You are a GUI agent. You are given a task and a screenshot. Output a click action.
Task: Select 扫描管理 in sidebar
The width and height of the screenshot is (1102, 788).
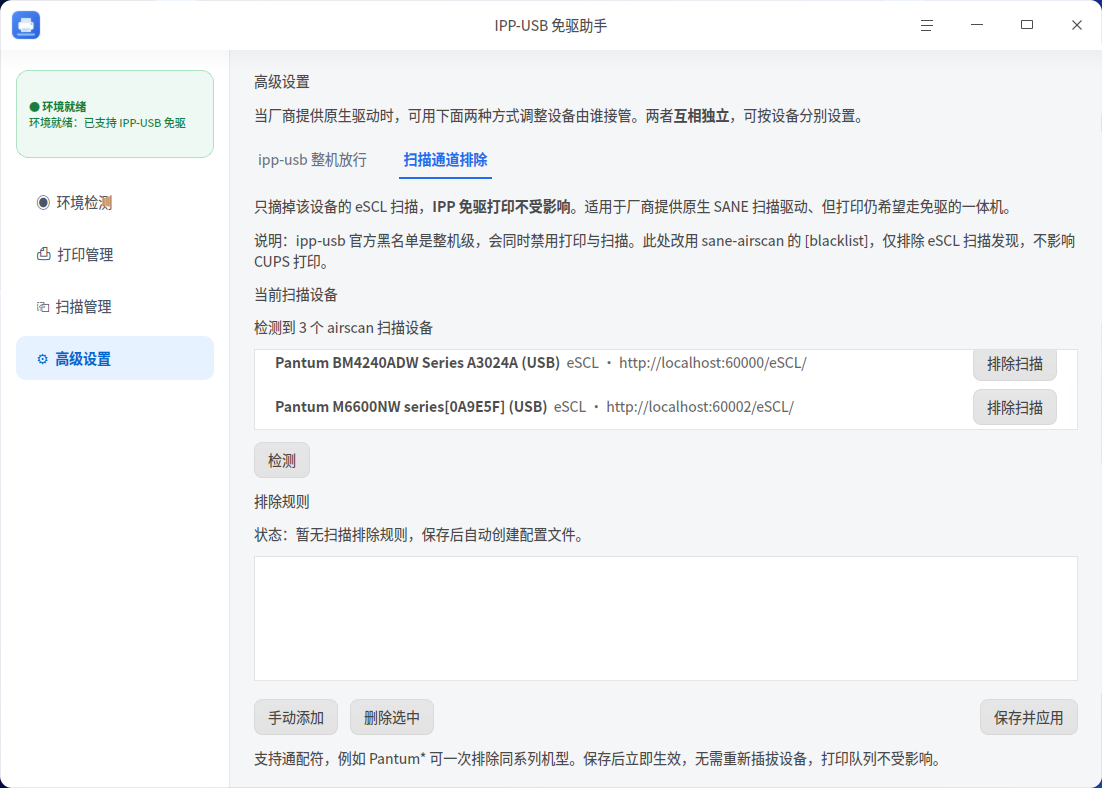[x=115, y=306]
